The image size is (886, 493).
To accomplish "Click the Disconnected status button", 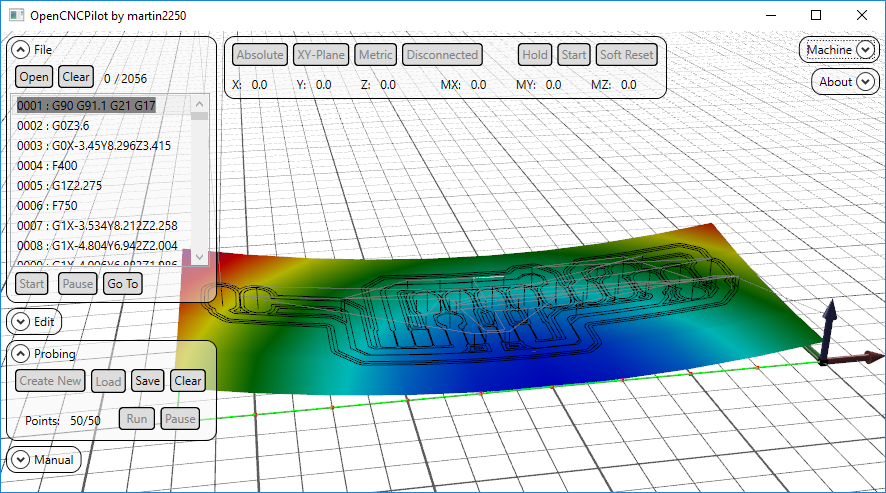I will coord(443,55).
